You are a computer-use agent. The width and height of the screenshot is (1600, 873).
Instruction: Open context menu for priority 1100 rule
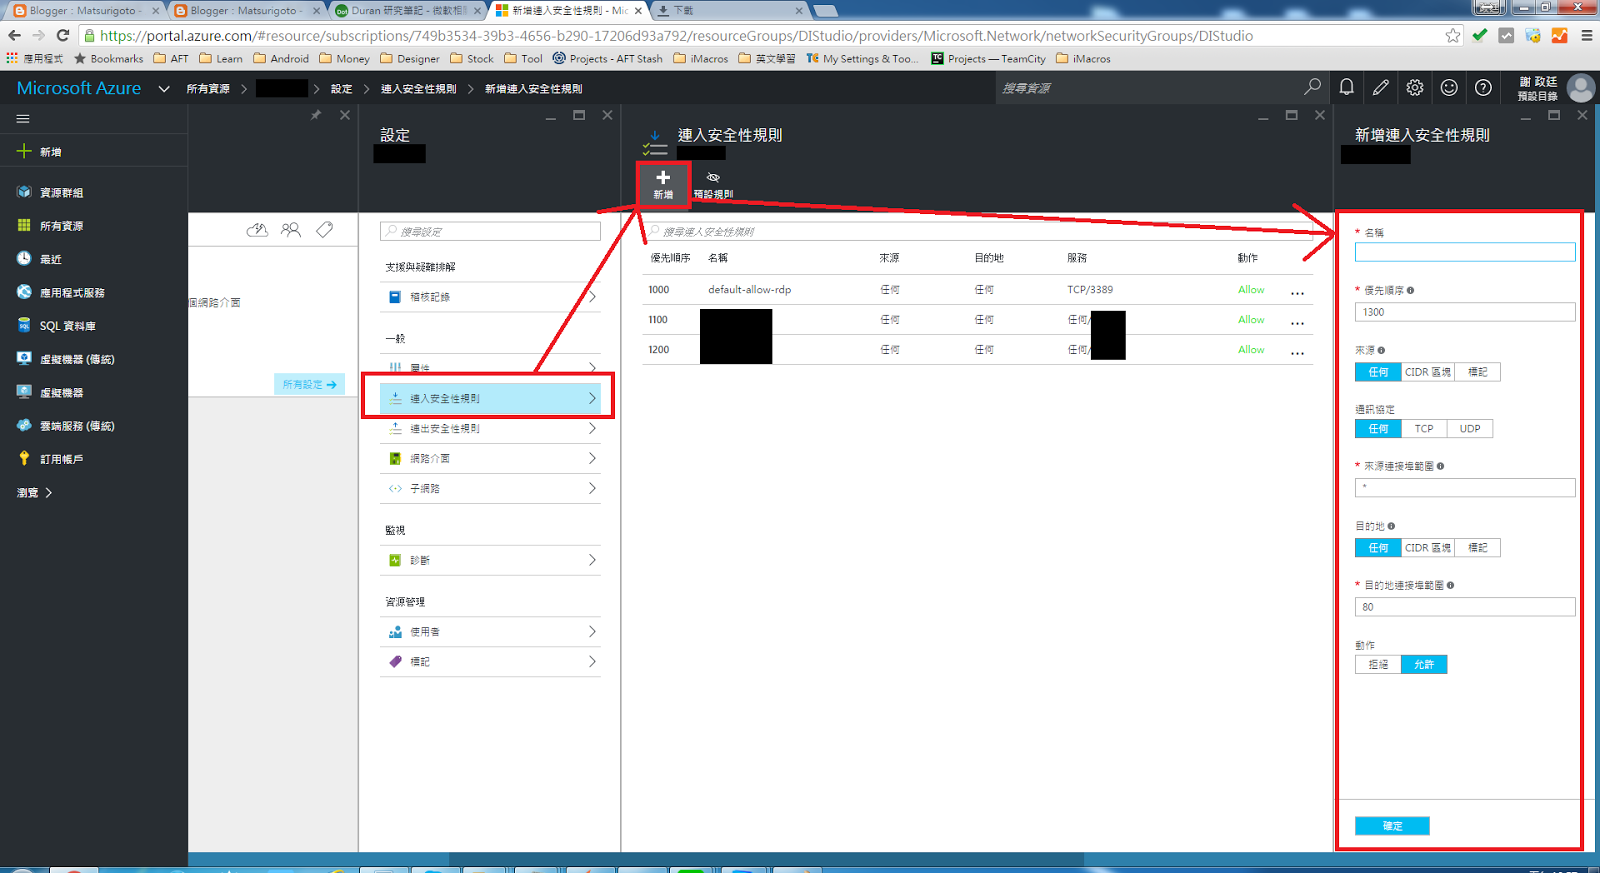pos(1297,321)
